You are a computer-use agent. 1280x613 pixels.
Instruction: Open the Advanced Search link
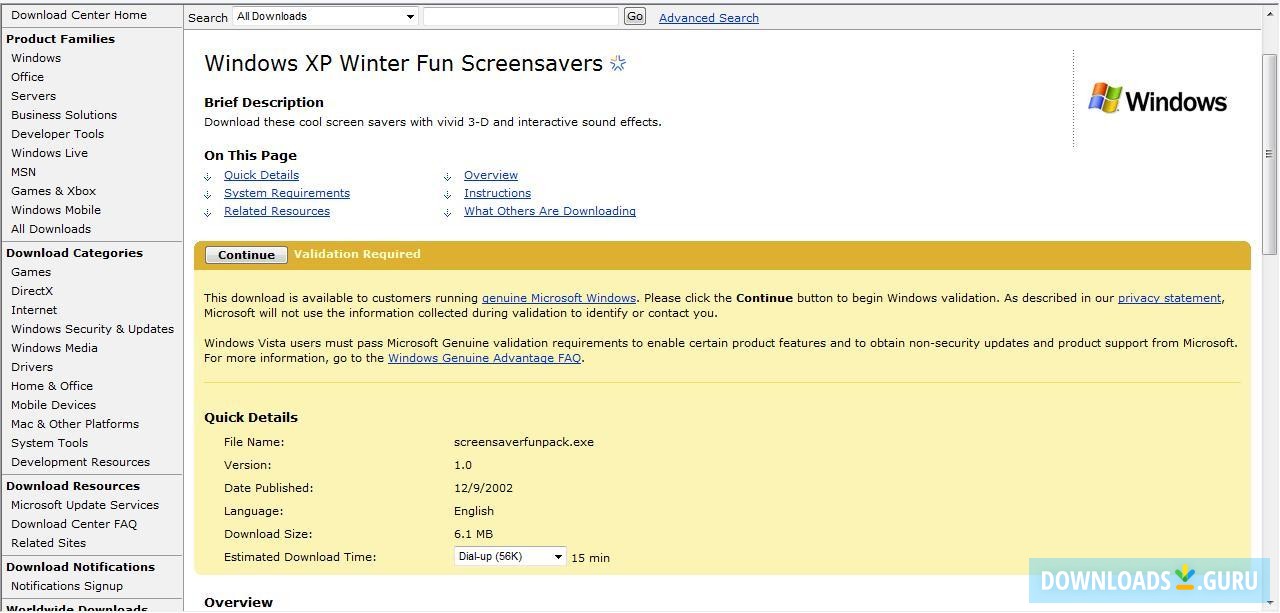[709, 18]
